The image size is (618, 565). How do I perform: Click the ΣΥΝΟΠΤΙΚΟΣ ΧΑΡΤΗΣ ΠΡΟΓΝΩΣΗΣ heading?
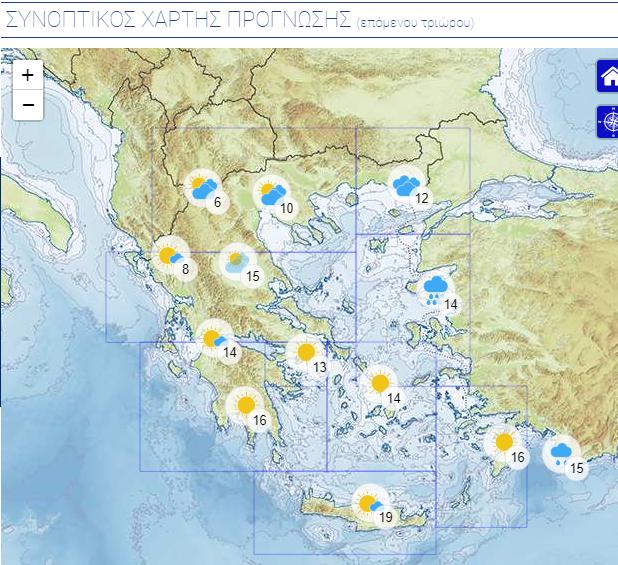179,20
